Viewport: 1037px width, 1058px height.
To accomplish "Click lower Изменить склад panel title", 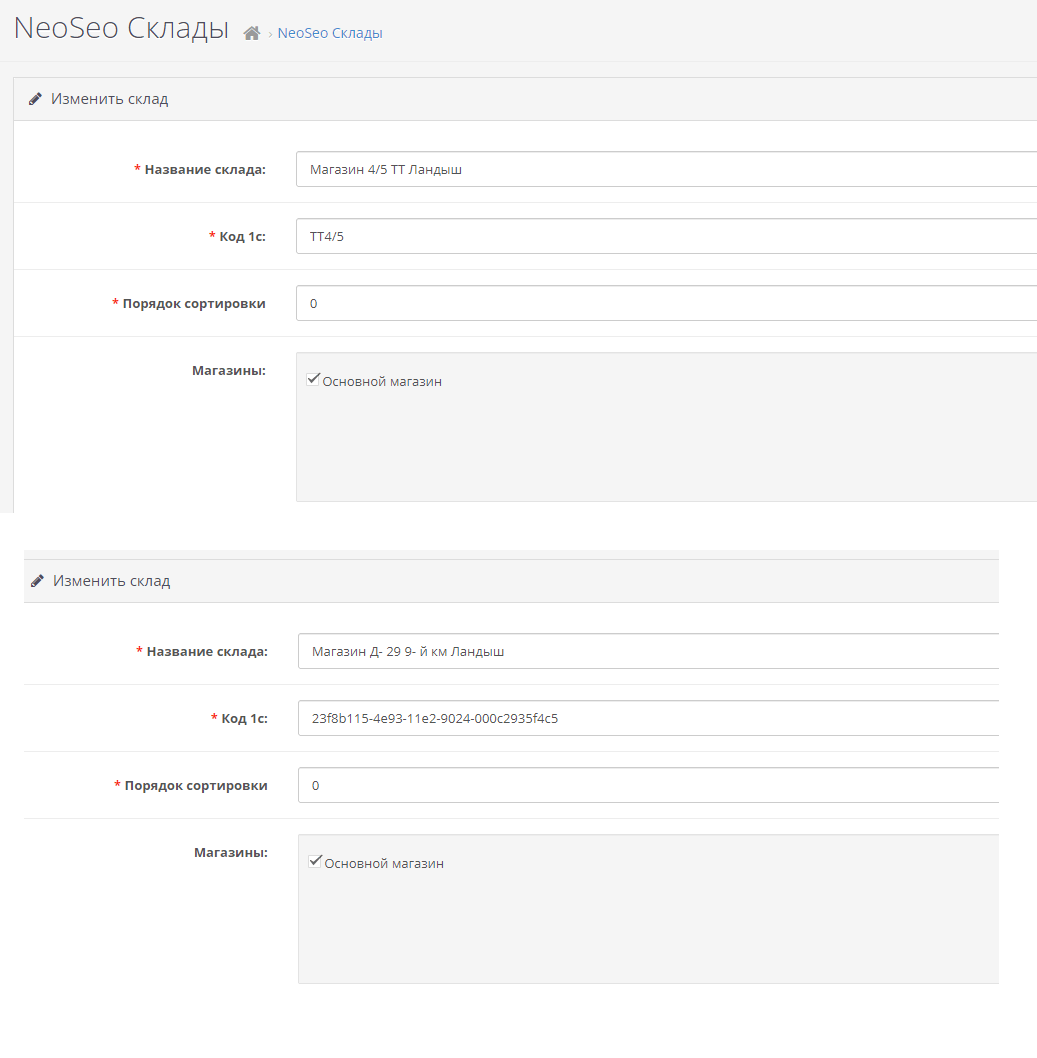I will point(111,581).
